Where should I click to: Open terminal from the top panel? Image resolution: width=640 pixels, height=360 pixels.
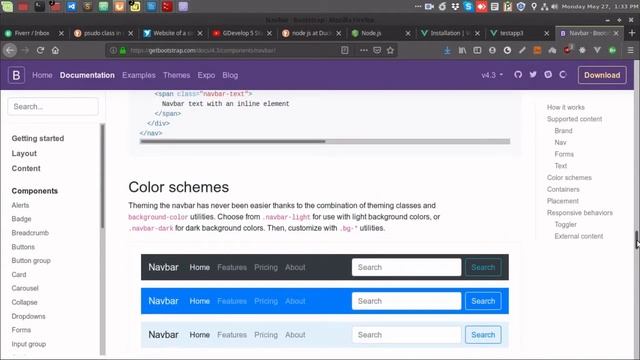coord(39,6)
